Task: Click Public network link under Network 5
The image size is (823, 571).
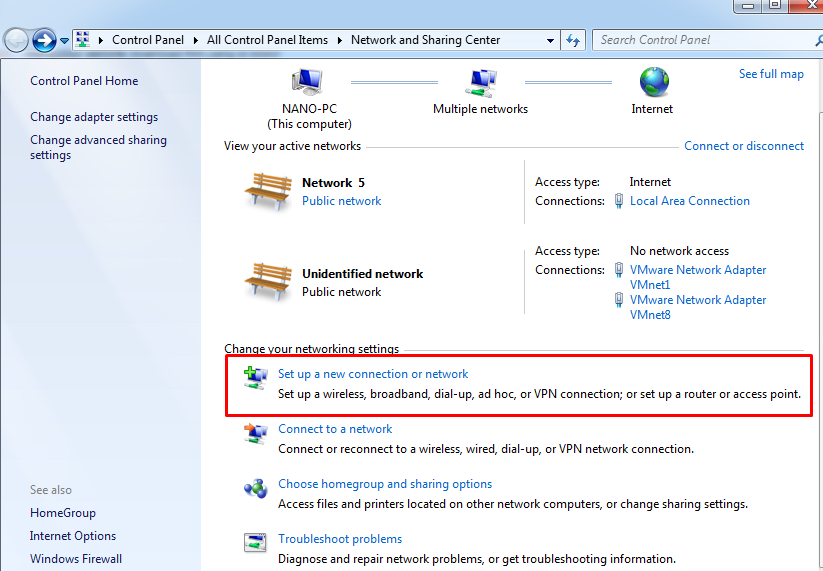Action: point(341,201)
